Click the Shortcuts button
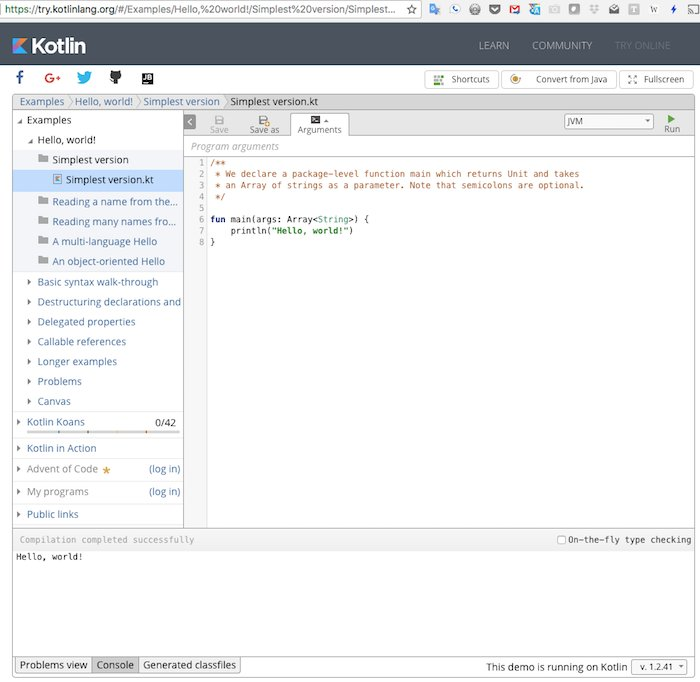The height and width of the screenshot is (682, 700). (x=462, y=79)
